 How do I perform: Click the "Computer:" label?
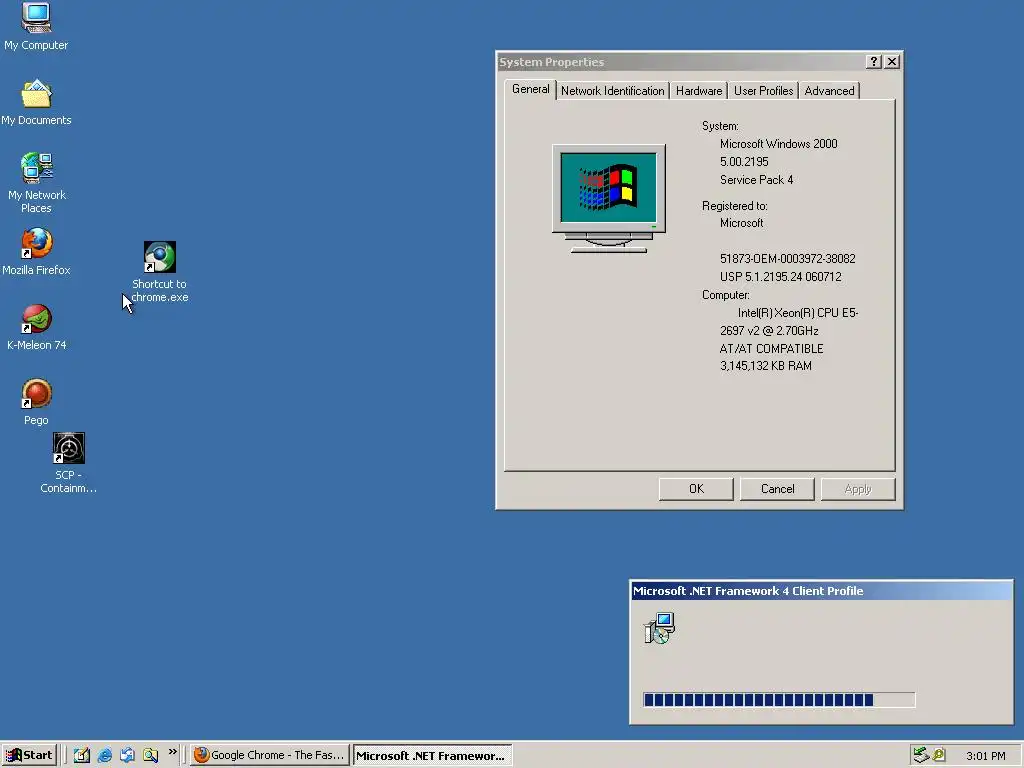[x=726, y=295]
